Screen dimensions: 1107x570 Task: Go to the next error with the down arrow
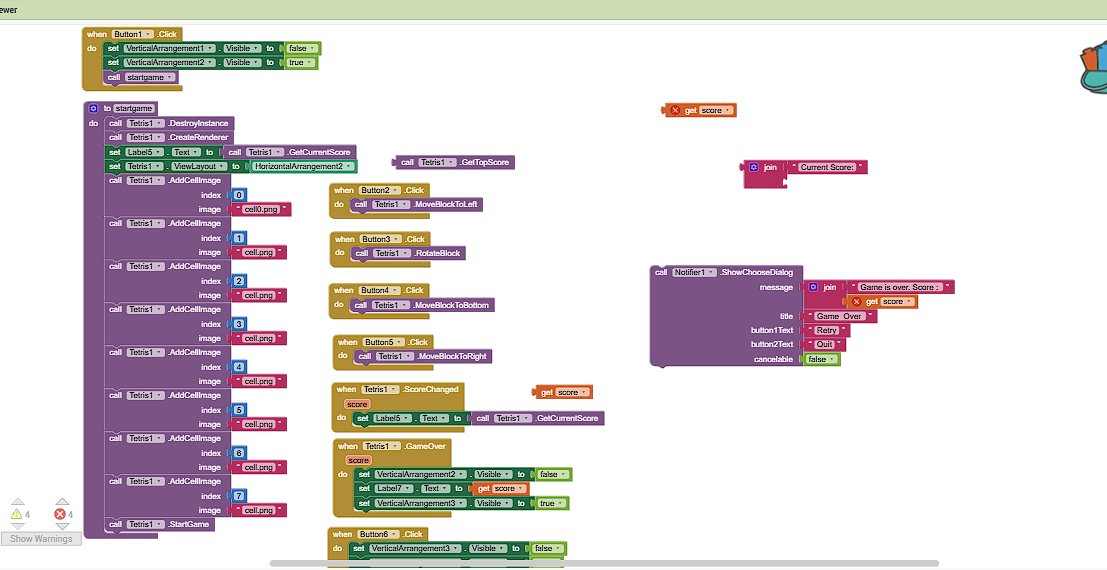tap(62, 527)
